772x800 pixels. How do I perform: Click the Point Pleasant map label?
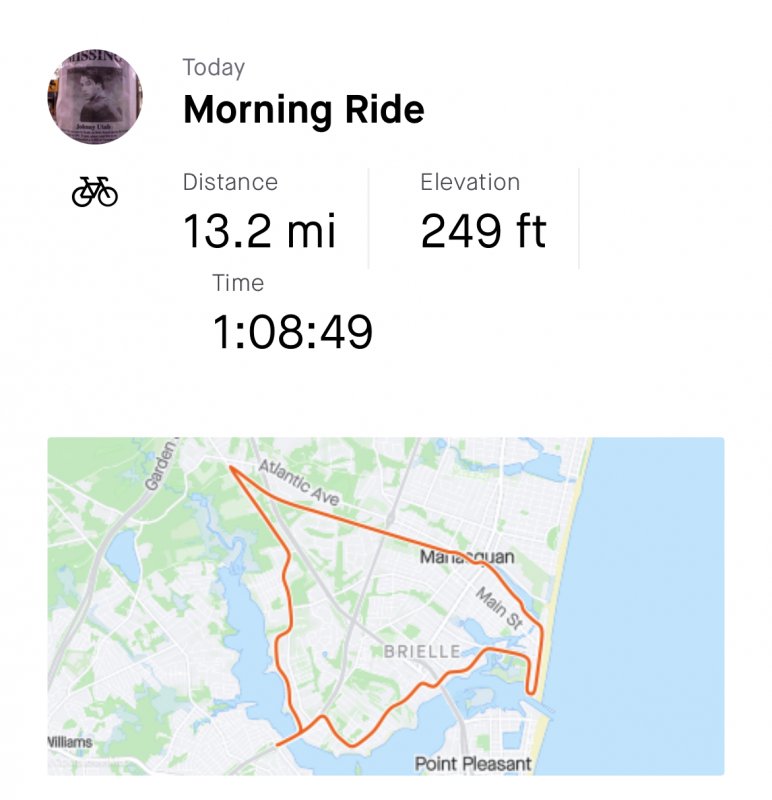473,764
